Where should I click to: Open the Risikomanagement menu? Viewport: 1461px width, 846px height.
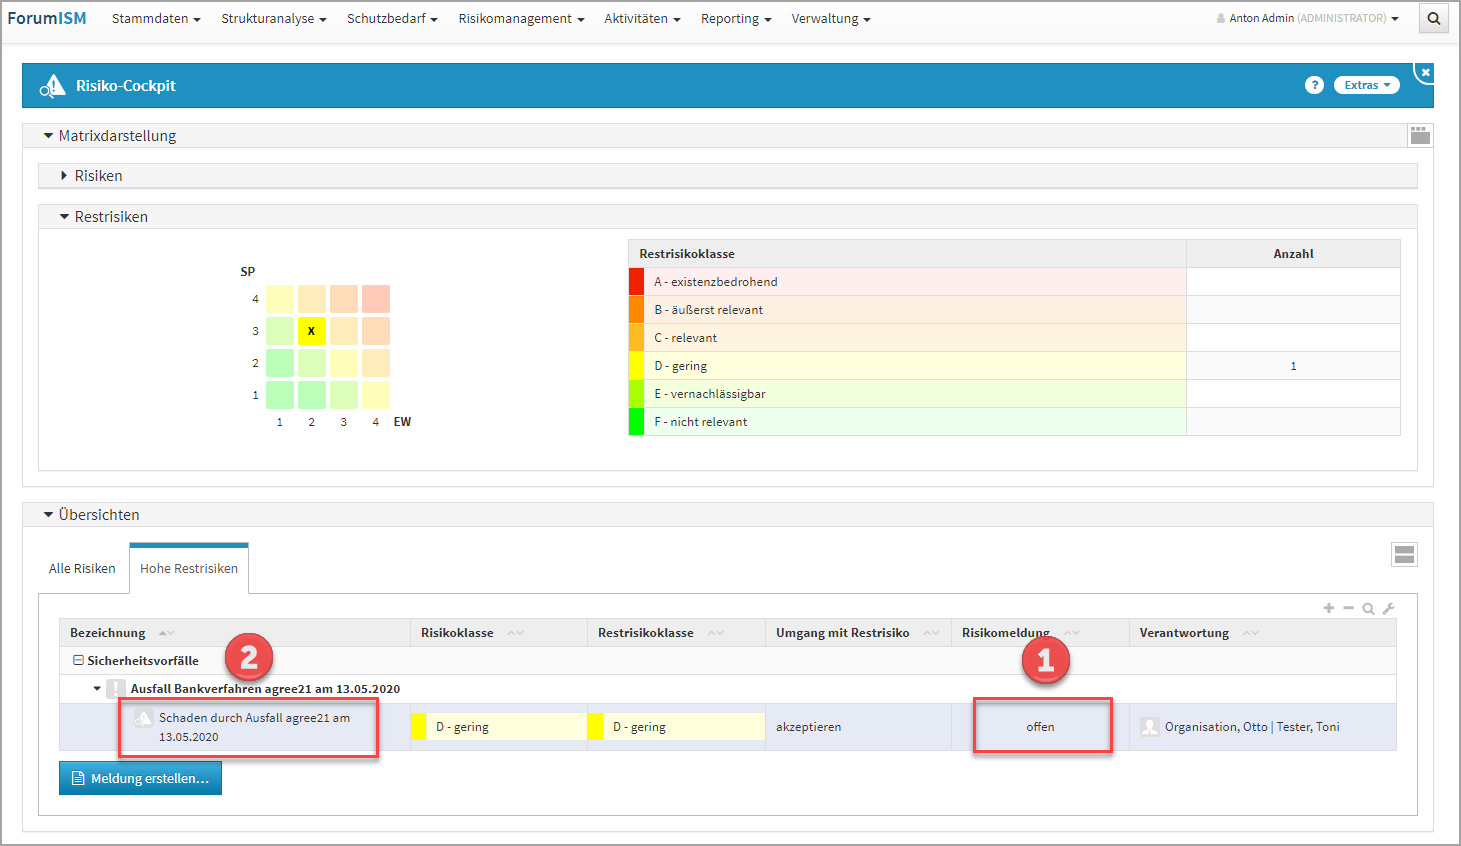click(520, 19)
